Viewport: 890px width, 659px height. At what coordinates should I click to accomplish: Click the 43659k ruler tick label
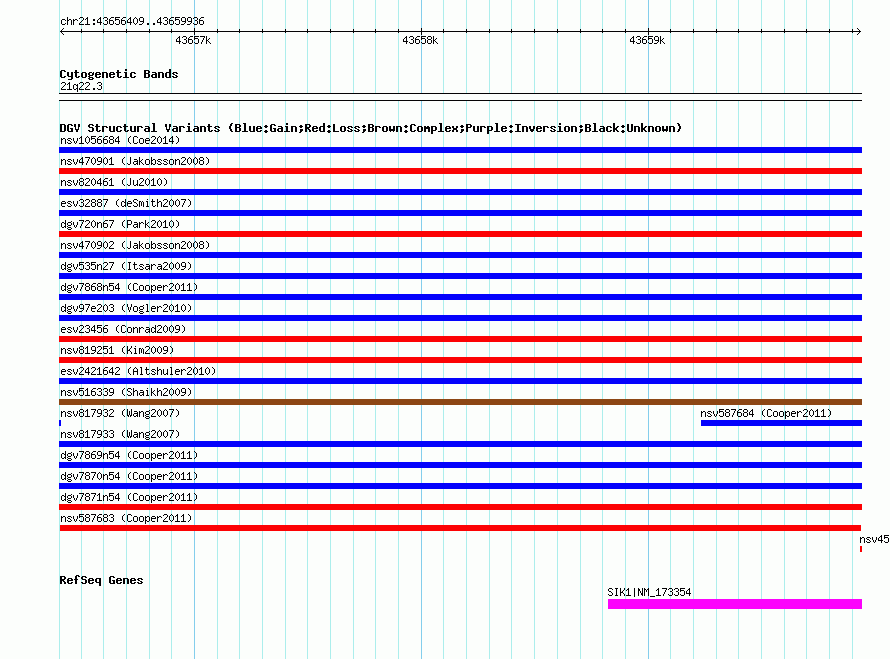coord(647,40)
